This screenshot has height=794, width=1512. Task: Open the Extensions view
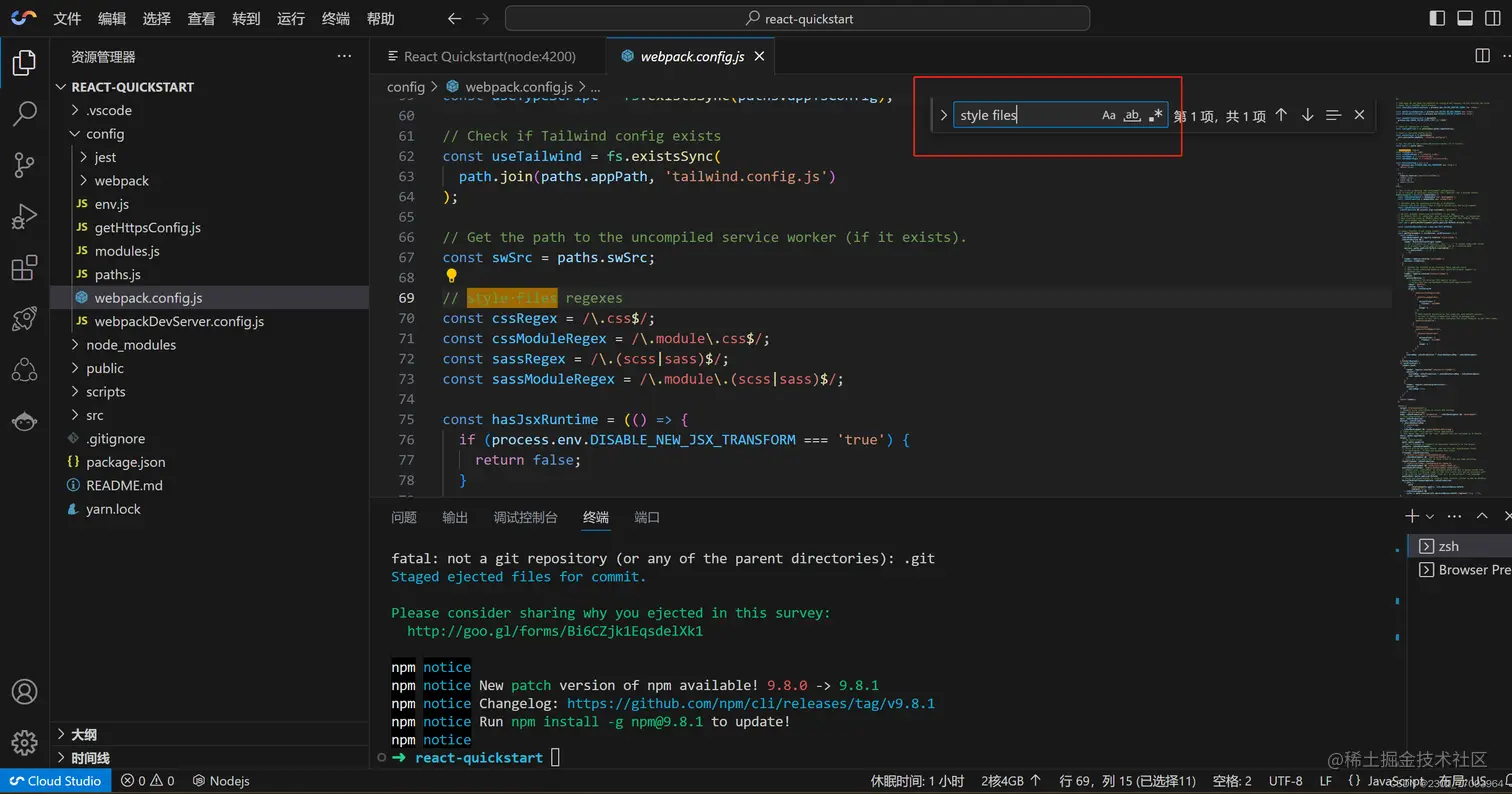click(x=24, y=268)
